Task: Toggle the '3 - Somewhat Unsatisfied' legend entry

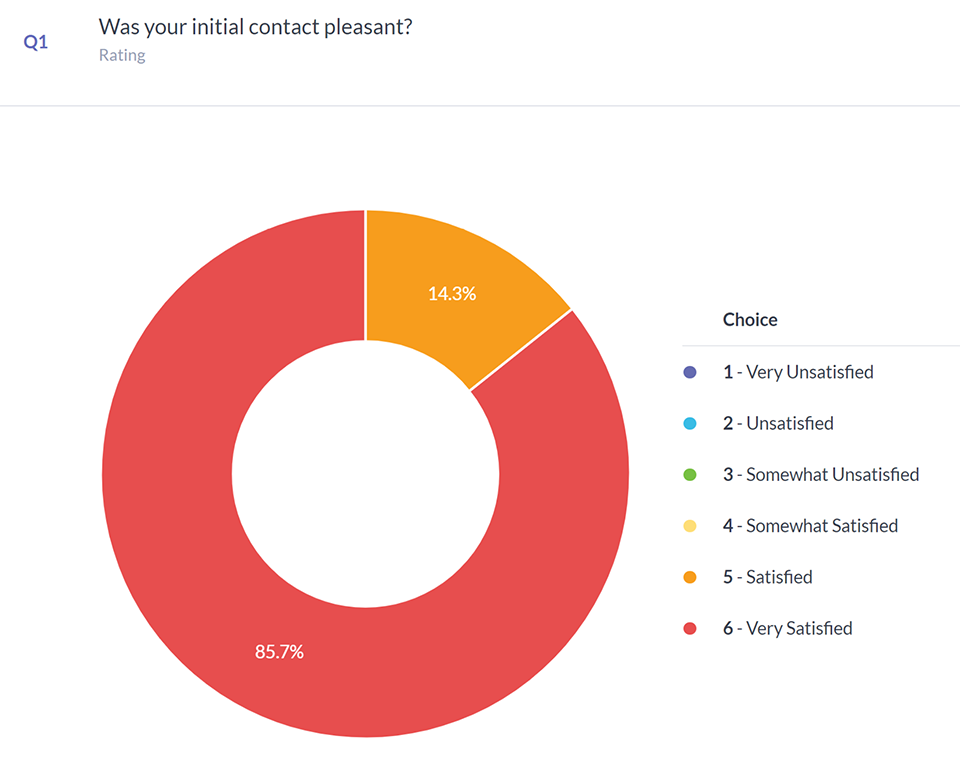Action: coord(821,475)
